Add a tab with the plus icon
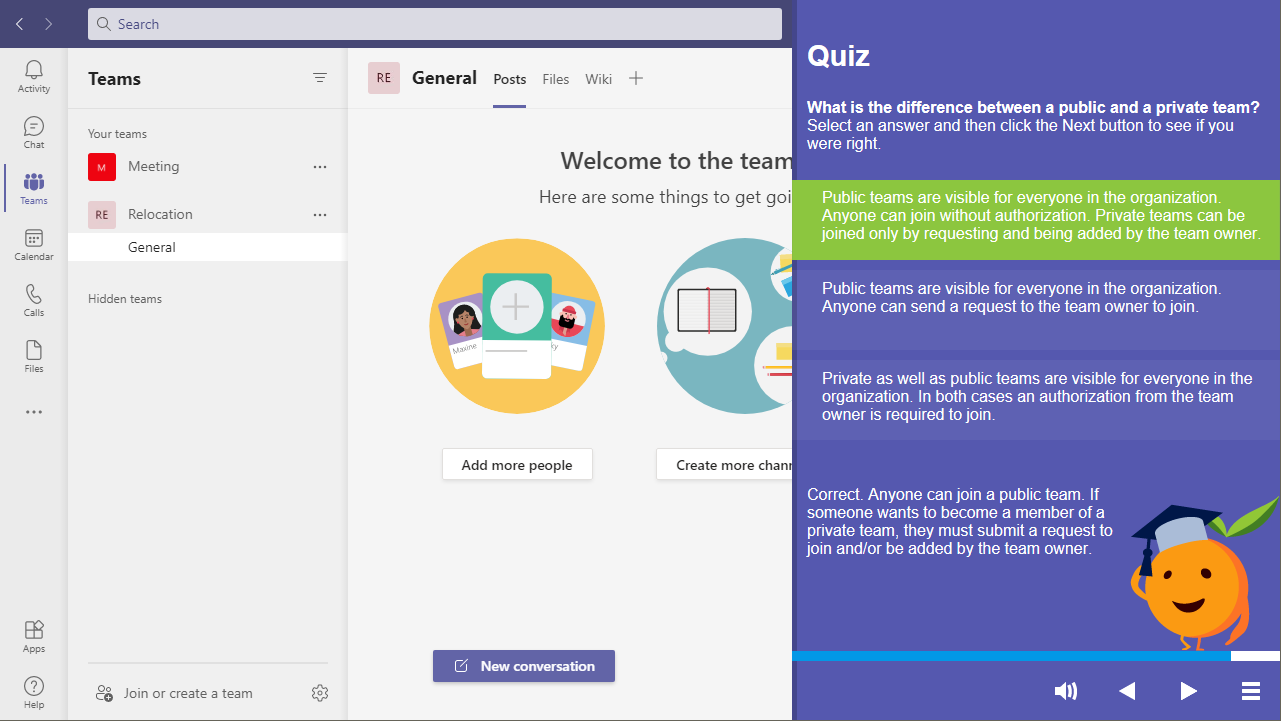The width and height of the screenshot is (1281, 721). tap(636, 78)
